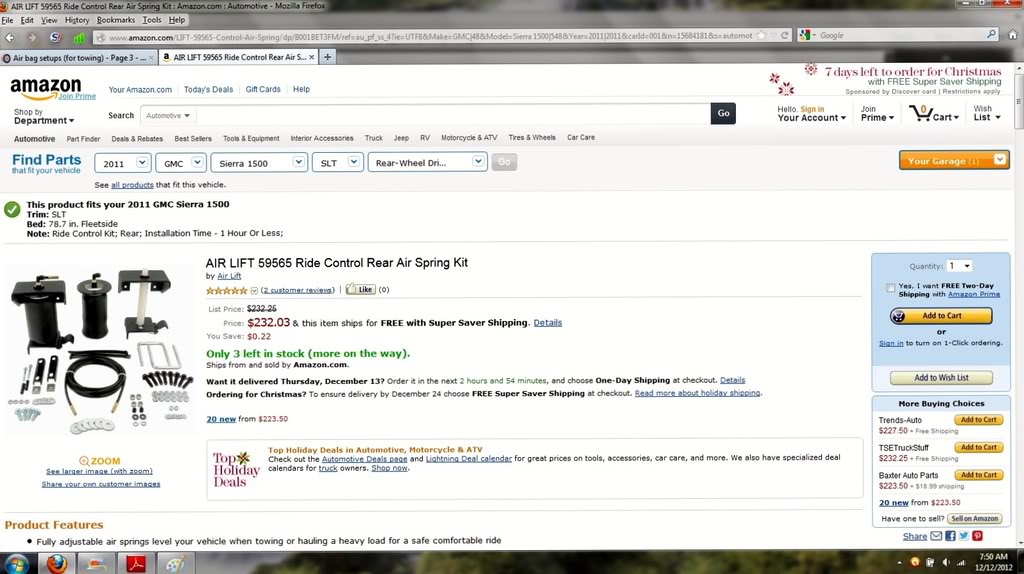1024x574 pixels.
Task: Open the Rear-Wheel Drive dropdown
Action: (x=427, y=163)
